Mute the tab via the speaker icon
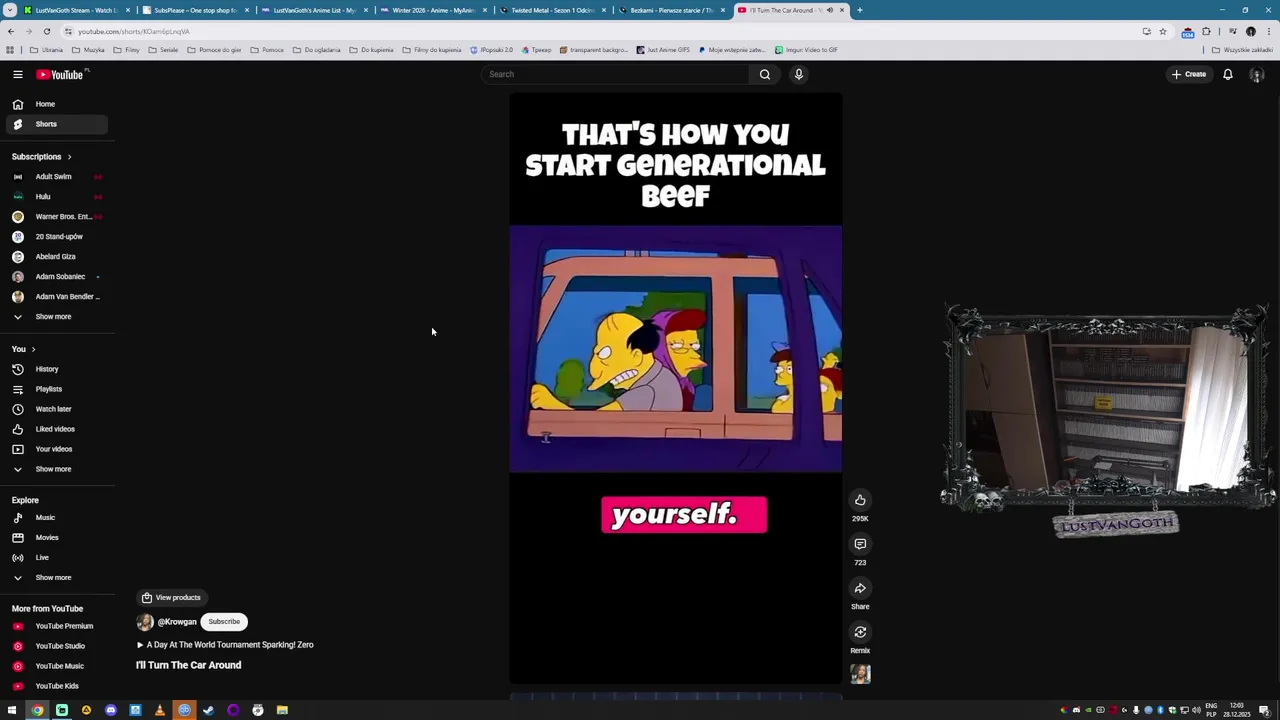Viewport: 1280px width, 720px height. (829, 10)
